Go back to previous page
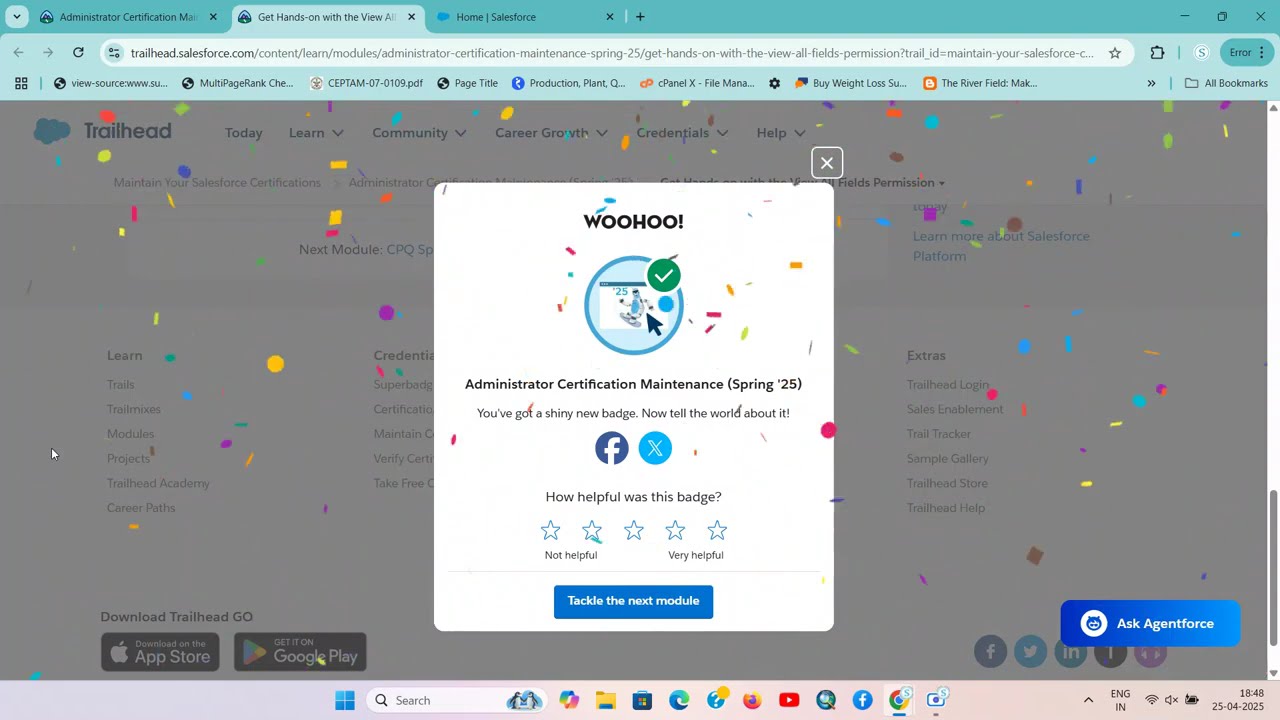The image size is (1280, 720). (x=19, y=53)
